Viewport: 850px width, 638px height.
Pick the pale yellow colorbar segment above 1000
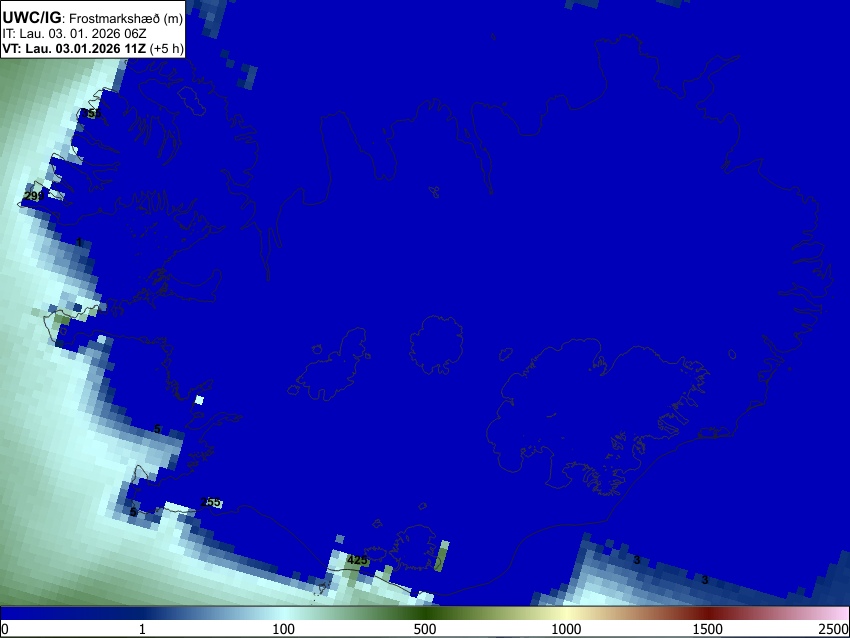point(566,614)
